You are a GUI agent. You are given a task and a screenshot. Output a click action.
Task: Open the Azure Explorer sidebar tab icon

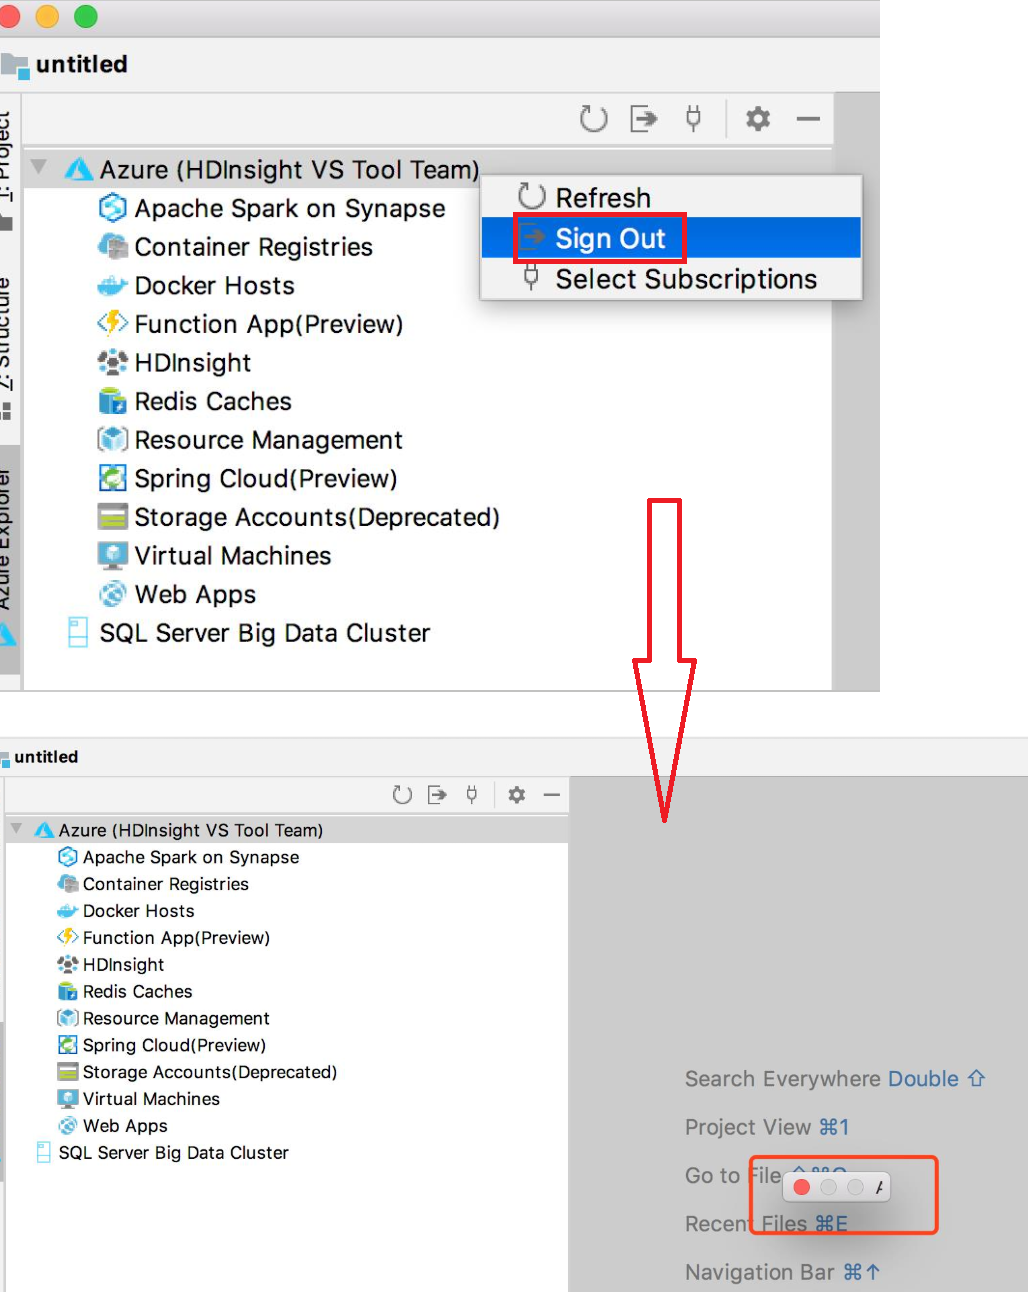(x=10, y=545)
